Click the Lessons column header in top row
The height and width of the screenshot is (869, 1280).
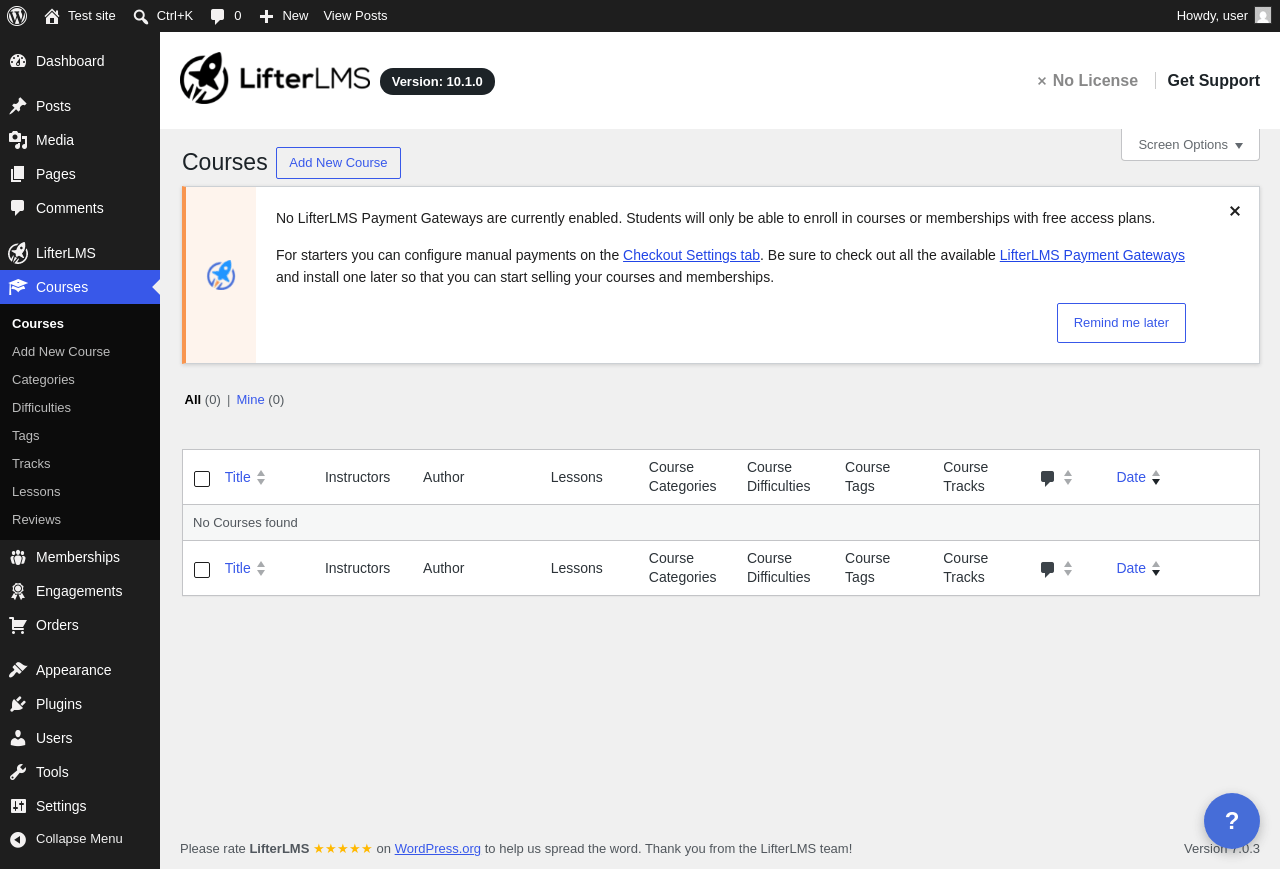pyautogui.click(x=577, y=478)
